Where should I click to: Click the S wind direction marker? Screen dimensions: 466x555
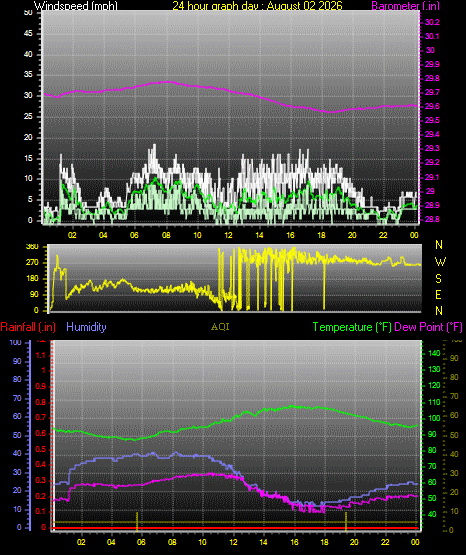point(438,279)
